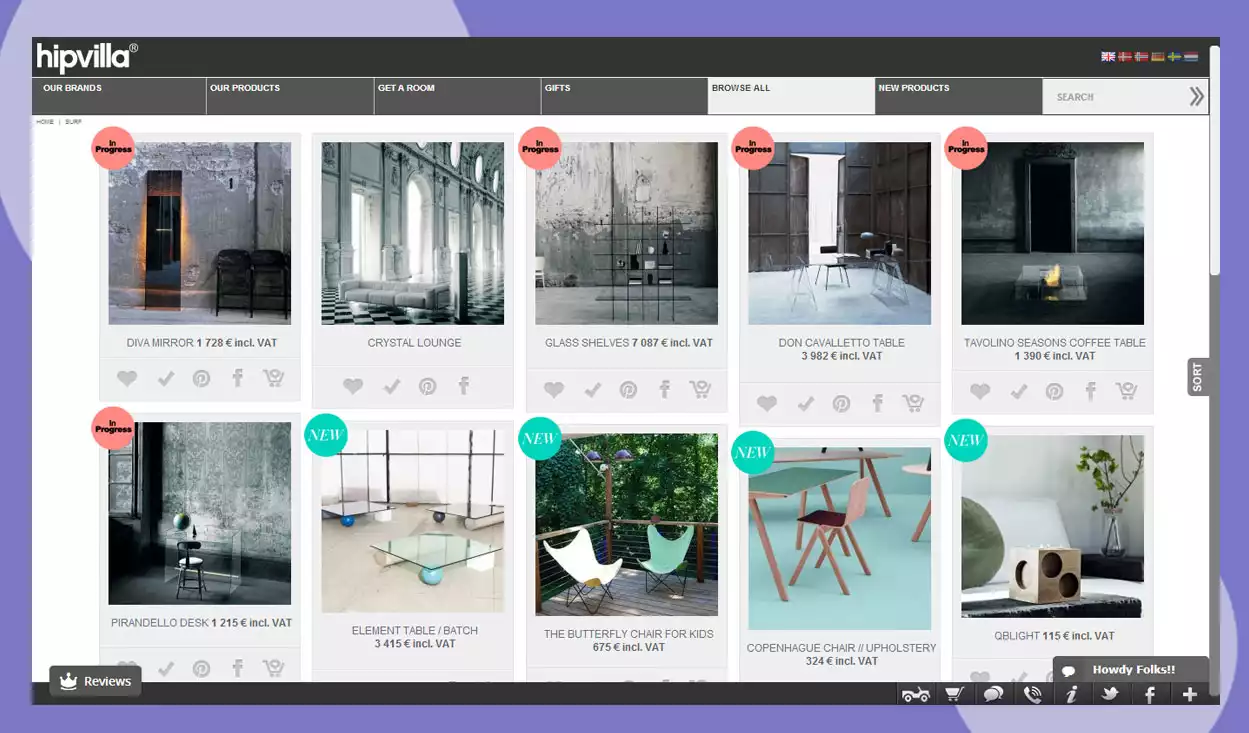Screen dimensions: 1249x733
Task: Mark Diva Mirror with check icon
Action: click(165, 378)
